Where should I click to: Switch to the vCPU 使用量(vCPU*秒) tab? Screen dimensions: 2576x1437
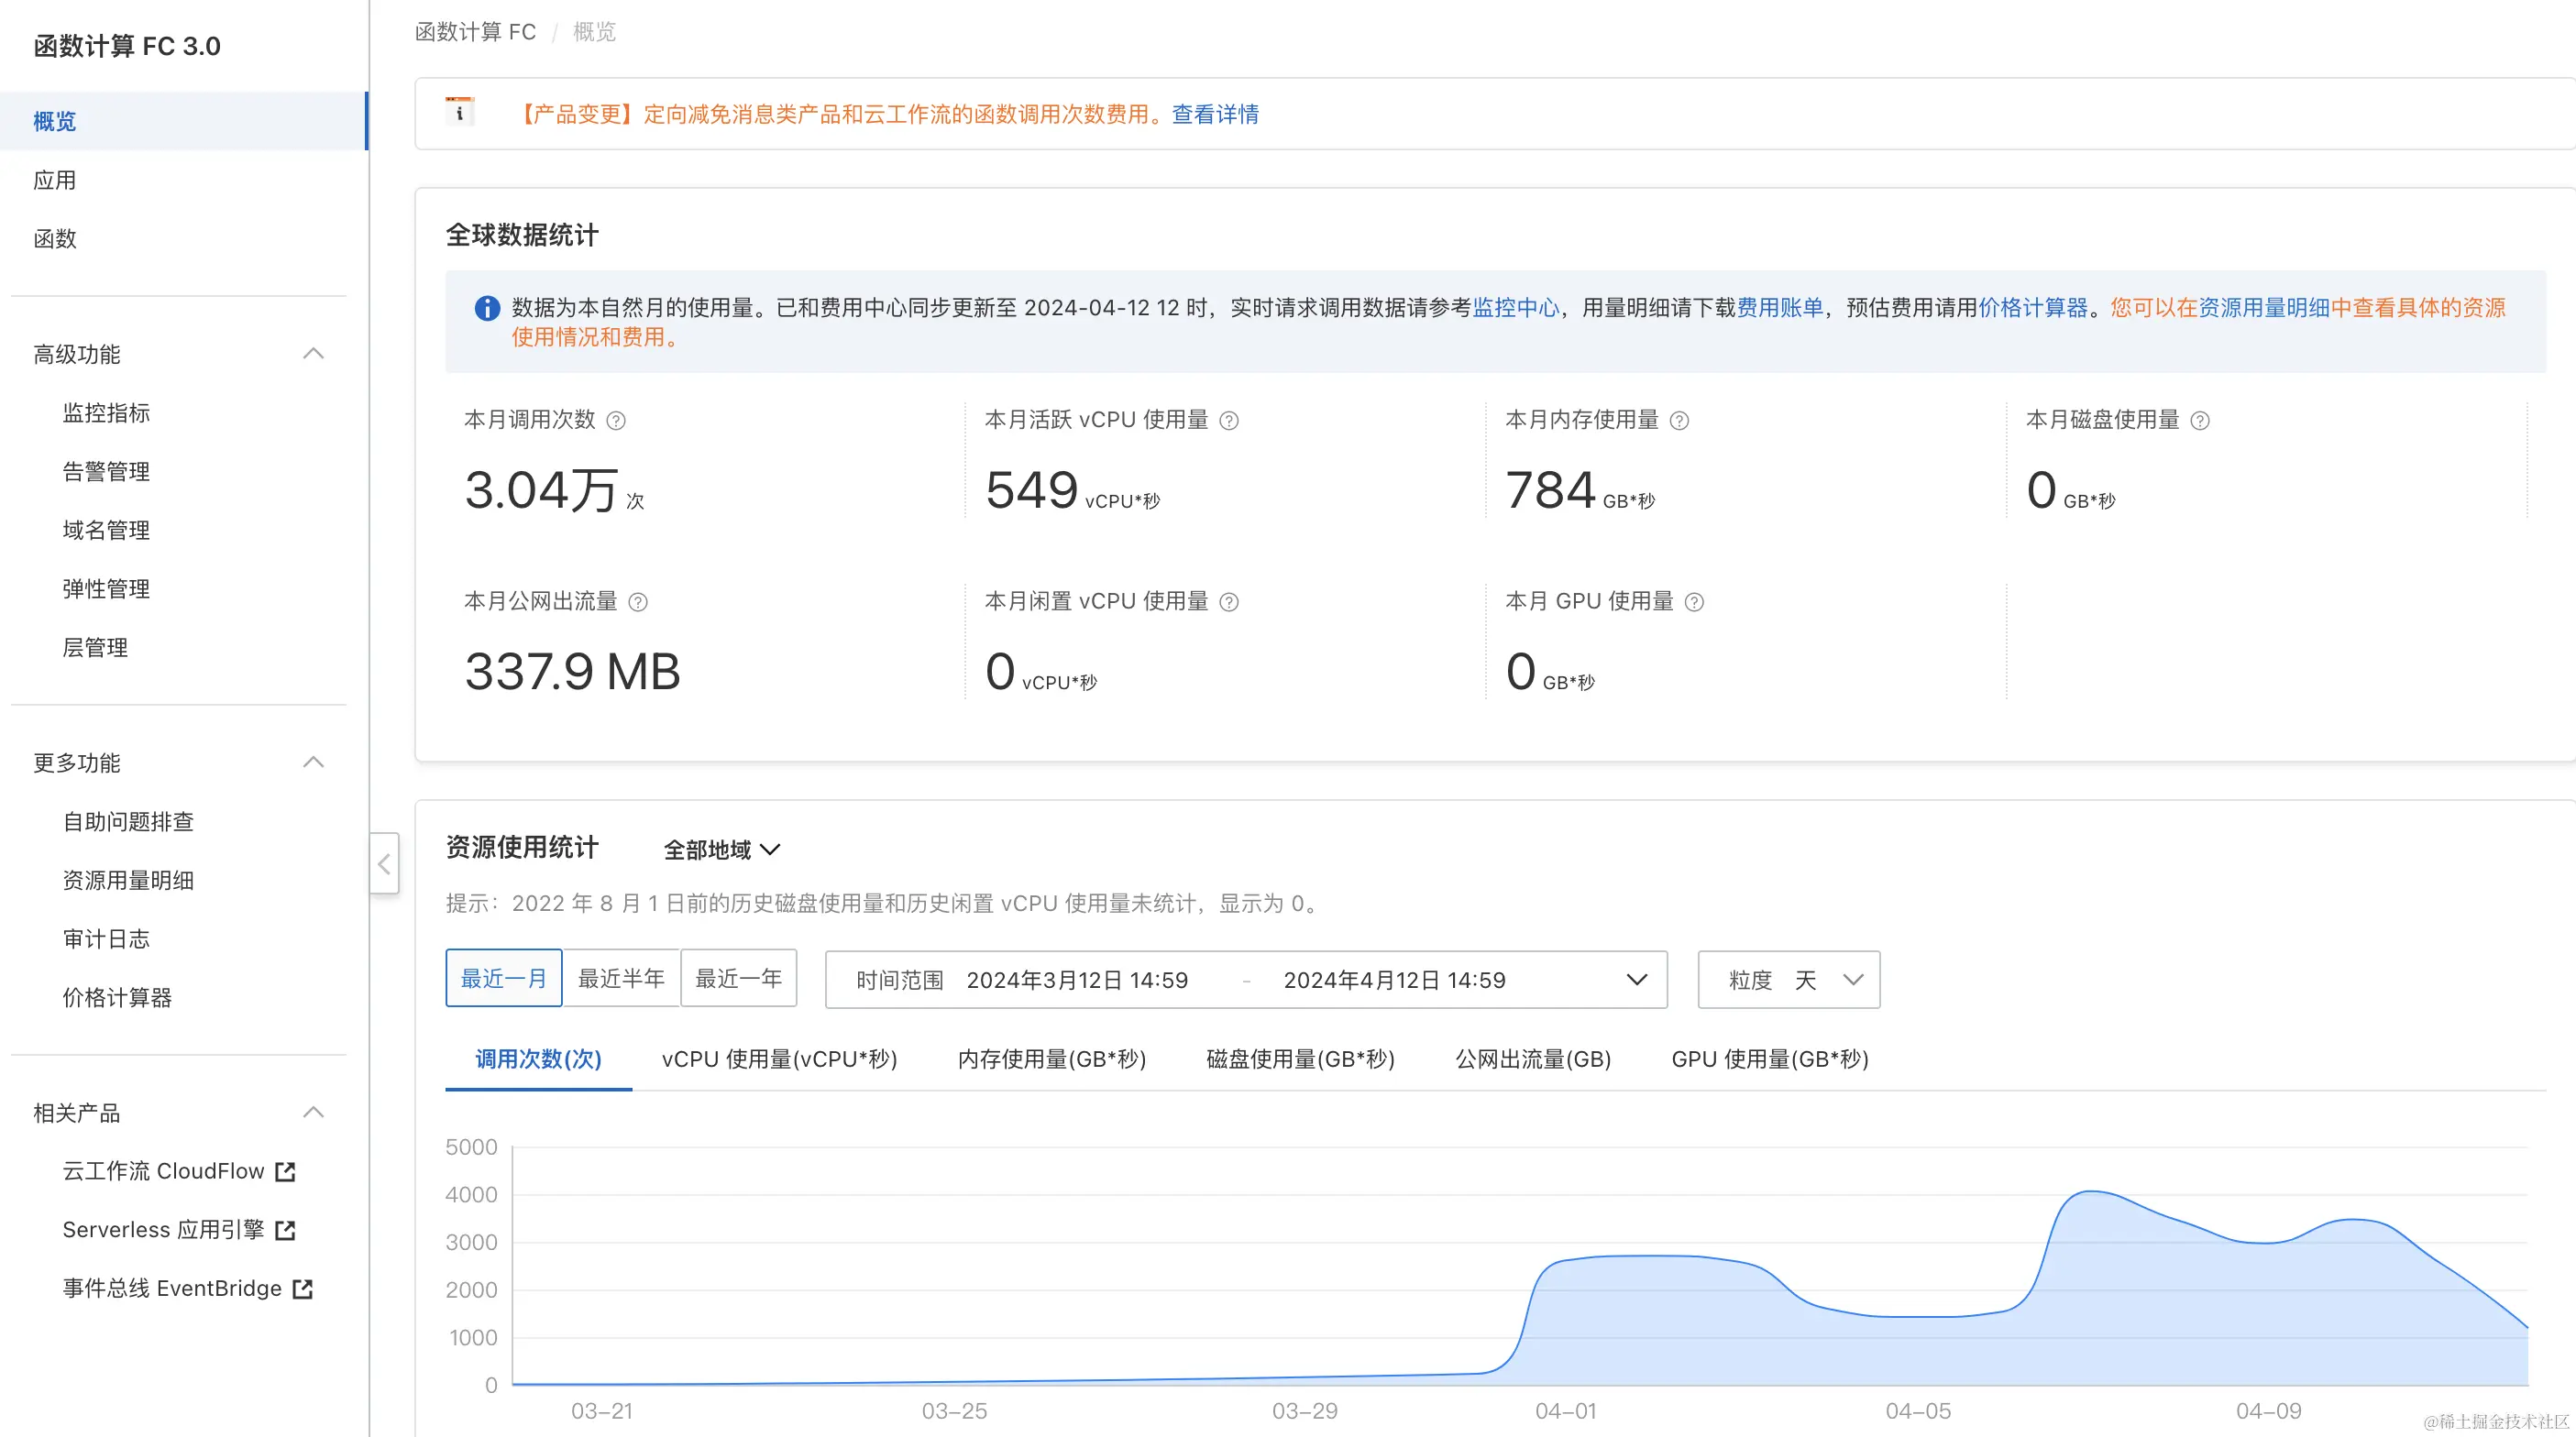click(x=779, y=1059)
